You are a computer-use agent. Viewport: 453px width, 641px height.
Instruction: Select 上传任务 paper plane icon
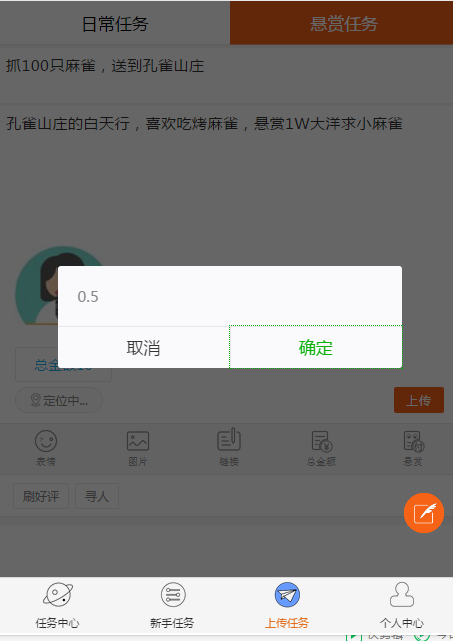coord(287,595)
